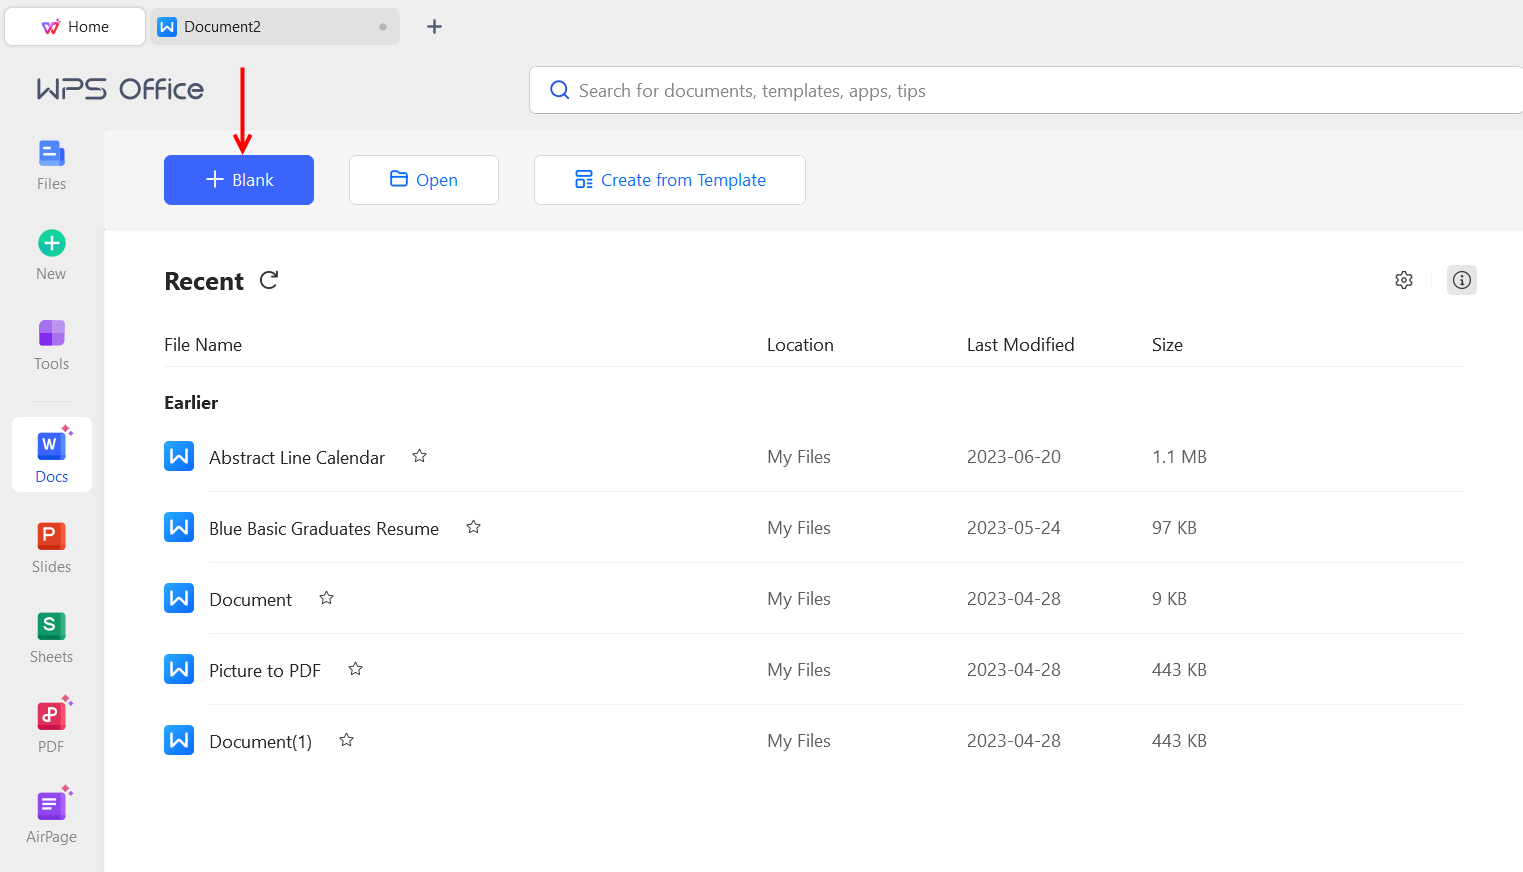Click the Open file button

click(424, 180)
